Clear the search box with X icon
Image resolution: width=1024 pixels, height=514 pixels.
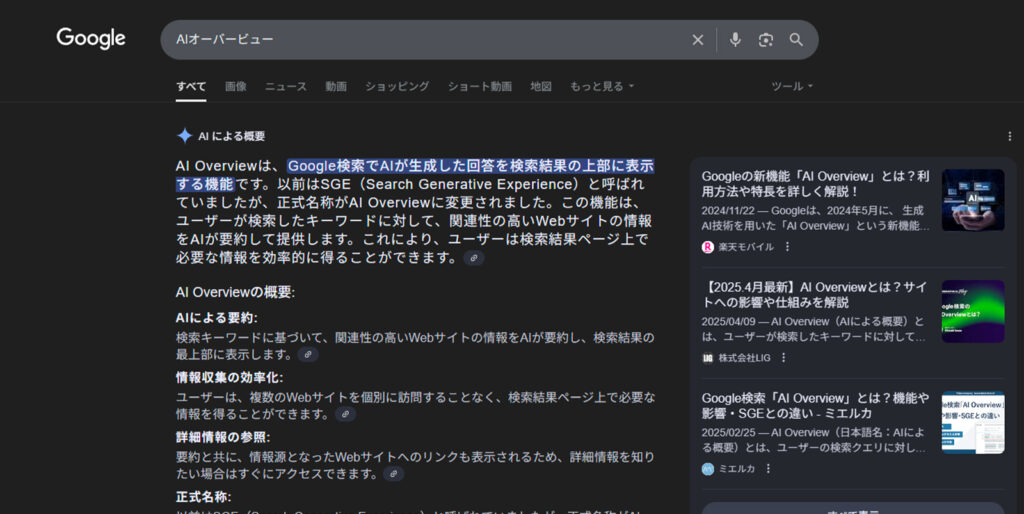tap(697, 40)
